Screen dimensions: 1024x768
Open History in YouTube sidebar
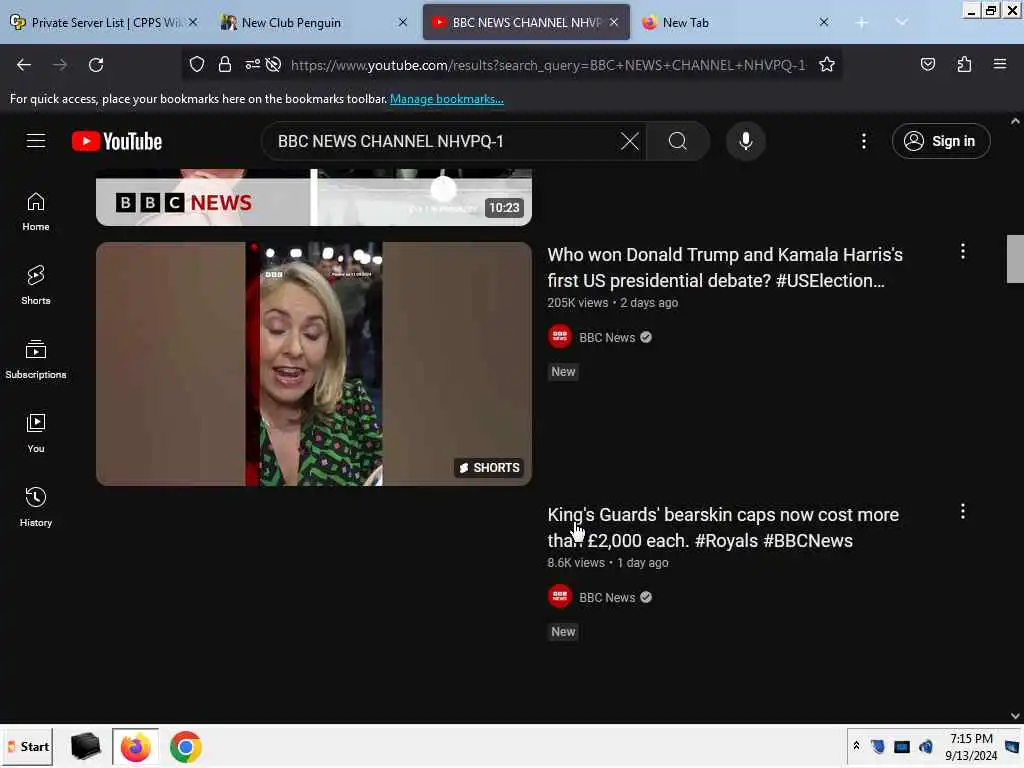(36, 507)
